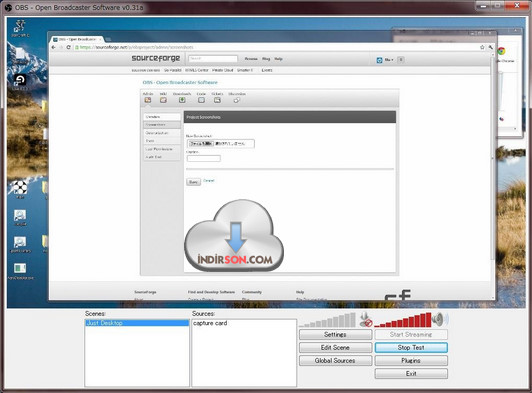
Task: Click the OBS title bar app icon
Action: point(8,7)
